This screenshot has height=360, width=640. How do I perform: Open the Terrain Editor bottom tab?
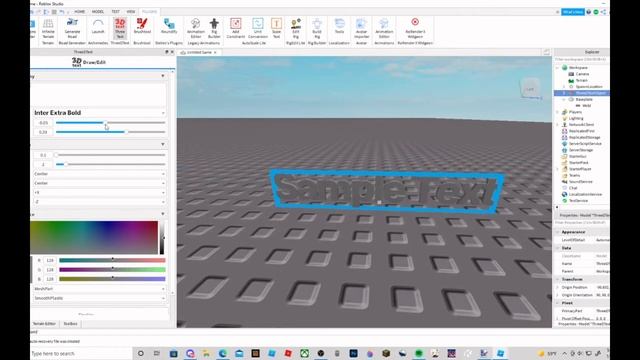point(44,324)
